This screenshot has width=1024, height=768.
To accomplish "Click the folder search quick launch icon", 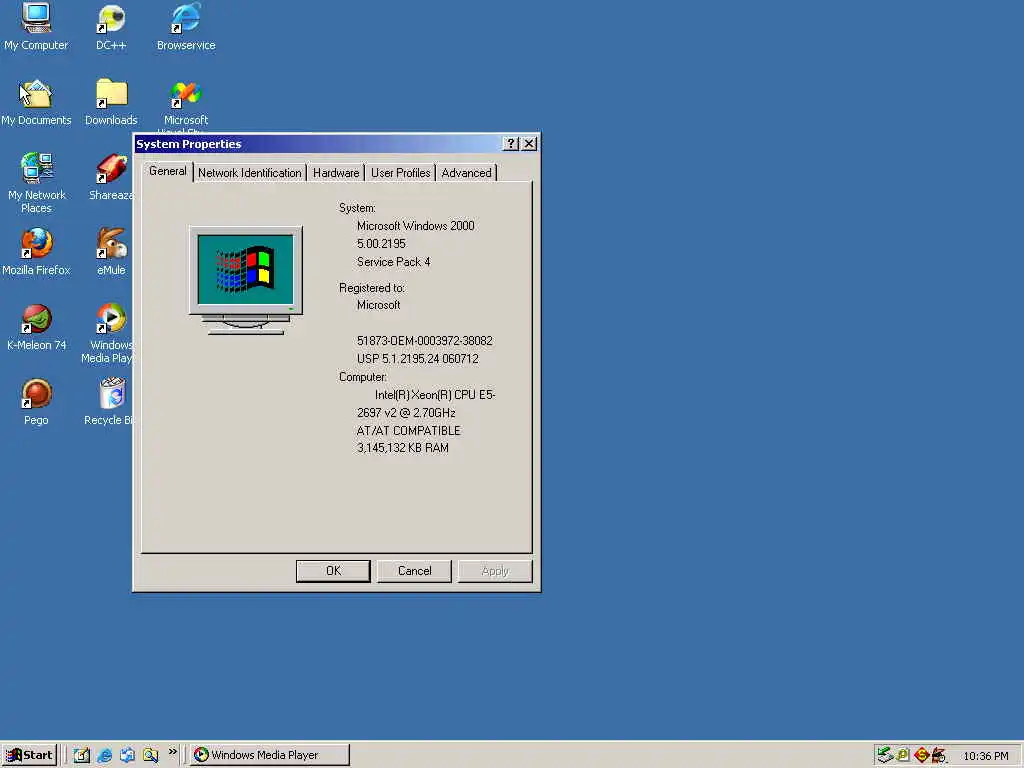I will pos(151,755).
